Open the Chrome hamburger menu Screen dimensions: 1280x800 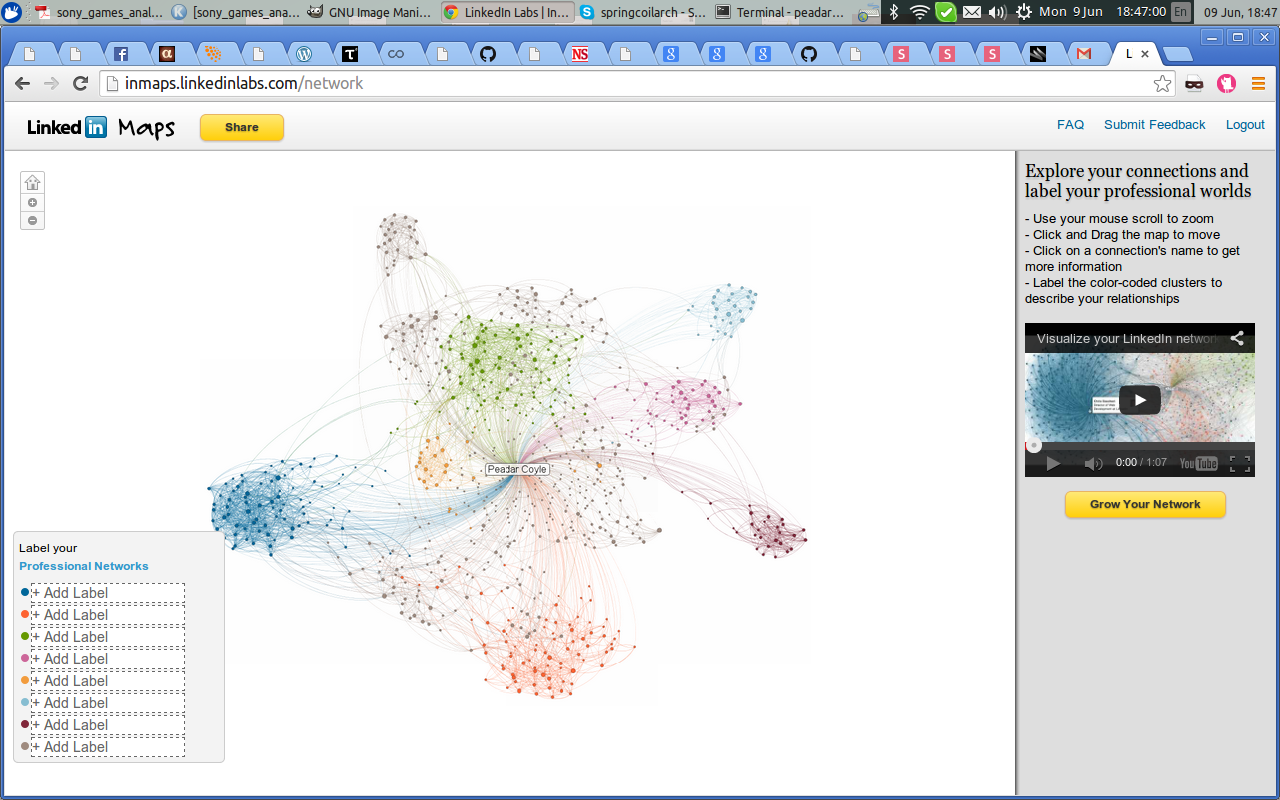tap(1258, 84)
